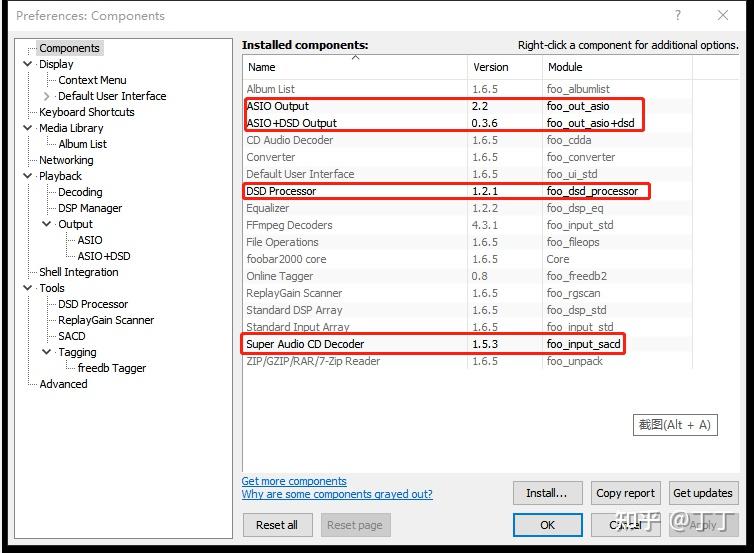
Task: Open the Decoding preferences page
Action: [80, 192]
